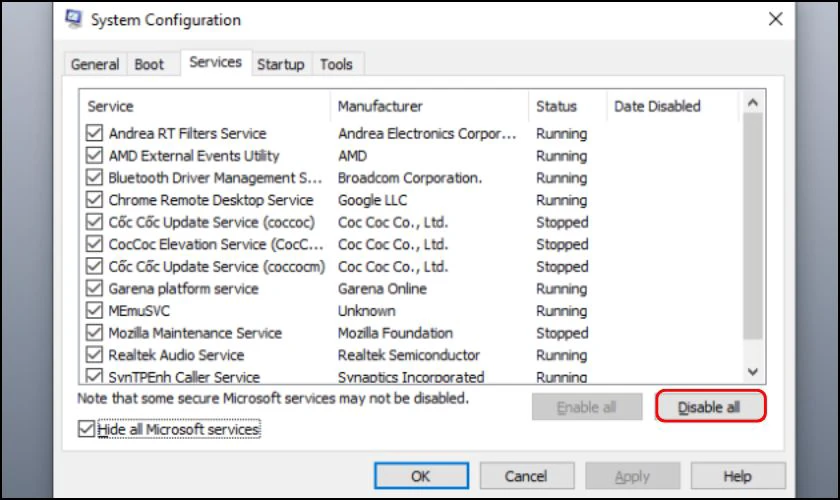Uncheck Andrea RT Filters Service
This screenshot has height=500, width=840.
94,133
